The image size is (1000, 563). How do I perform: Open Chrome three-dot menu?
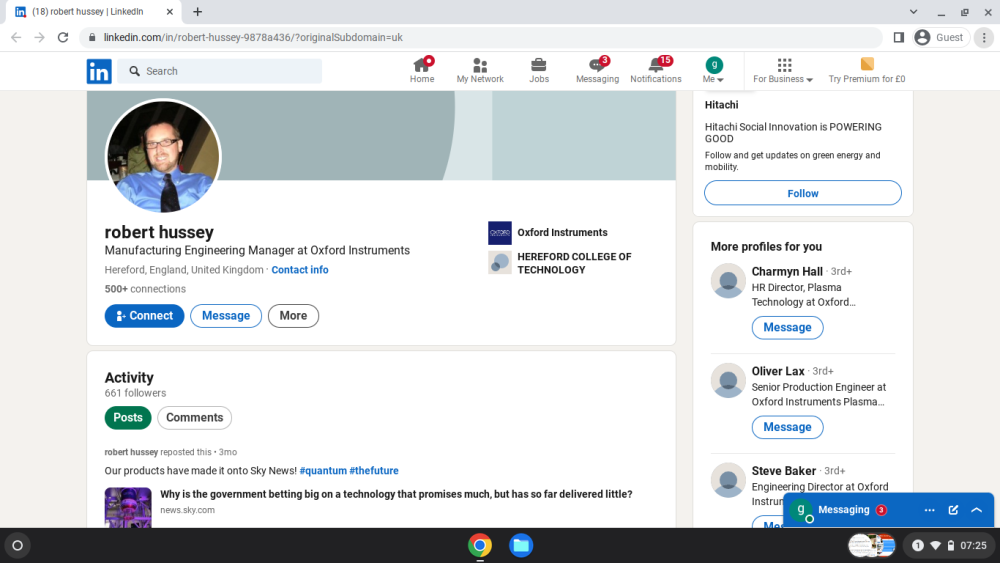click(x=984, y=38)
